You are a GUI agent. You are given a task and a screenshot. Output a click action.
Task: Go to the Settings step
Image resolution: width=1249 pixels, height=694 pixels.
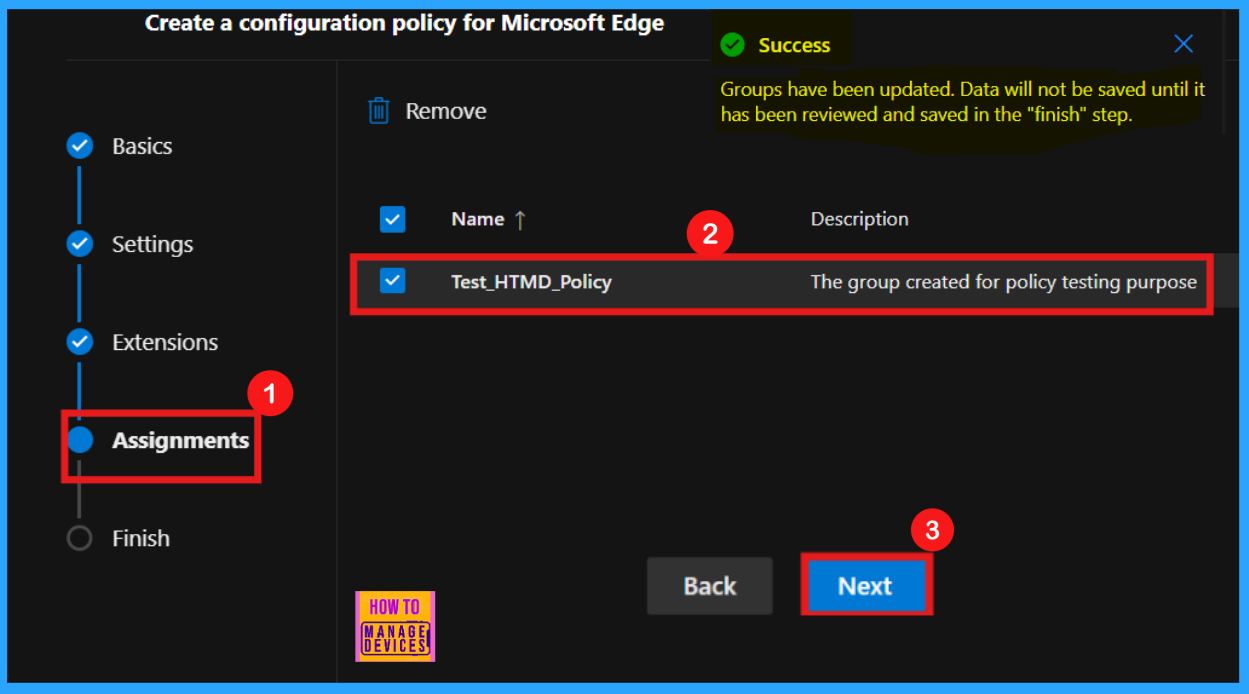point(152,244)
